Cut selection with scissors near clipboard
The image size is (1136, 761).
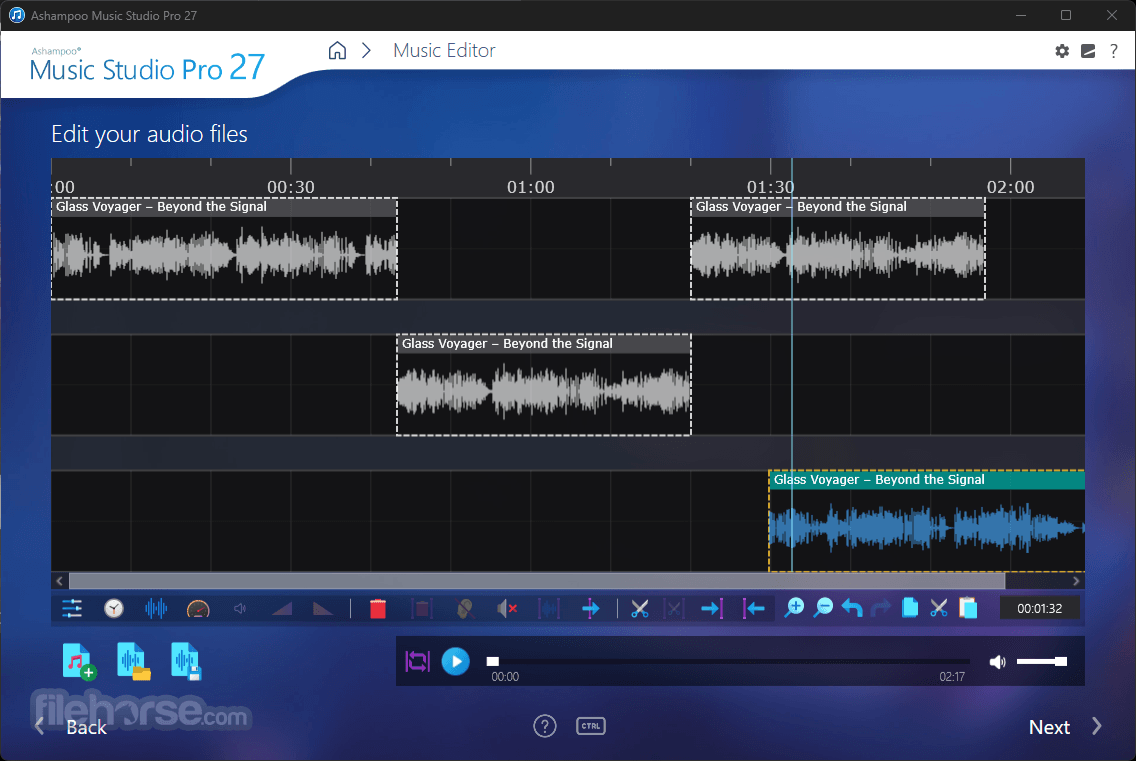pyautogui.click(x=939, y=608)
